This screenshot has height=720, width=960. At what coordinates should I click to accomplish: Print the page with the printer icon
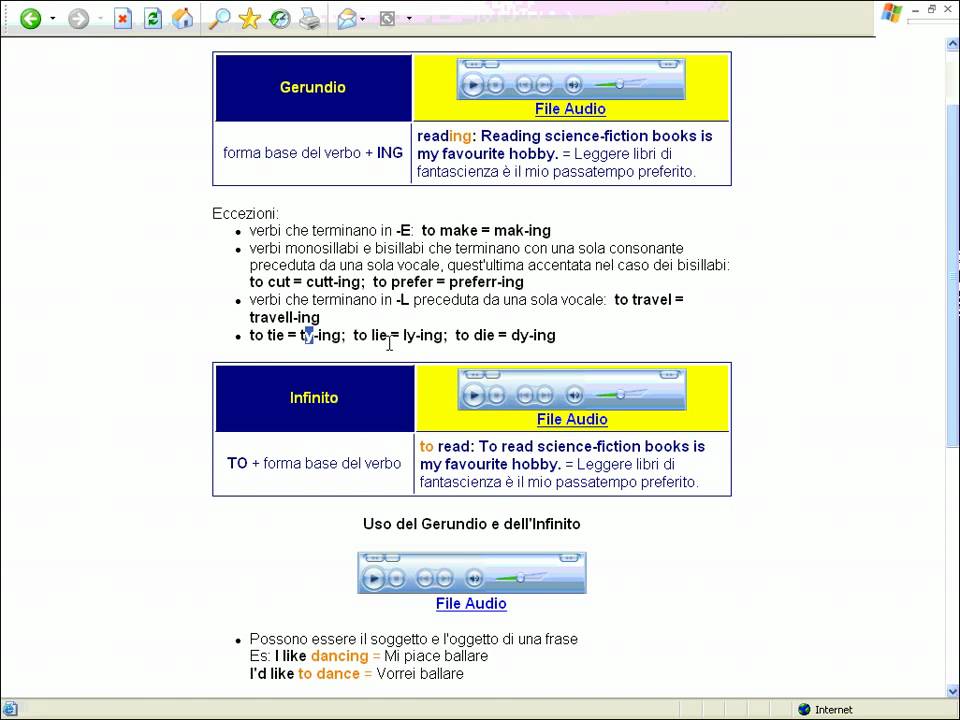click(310, 18)
